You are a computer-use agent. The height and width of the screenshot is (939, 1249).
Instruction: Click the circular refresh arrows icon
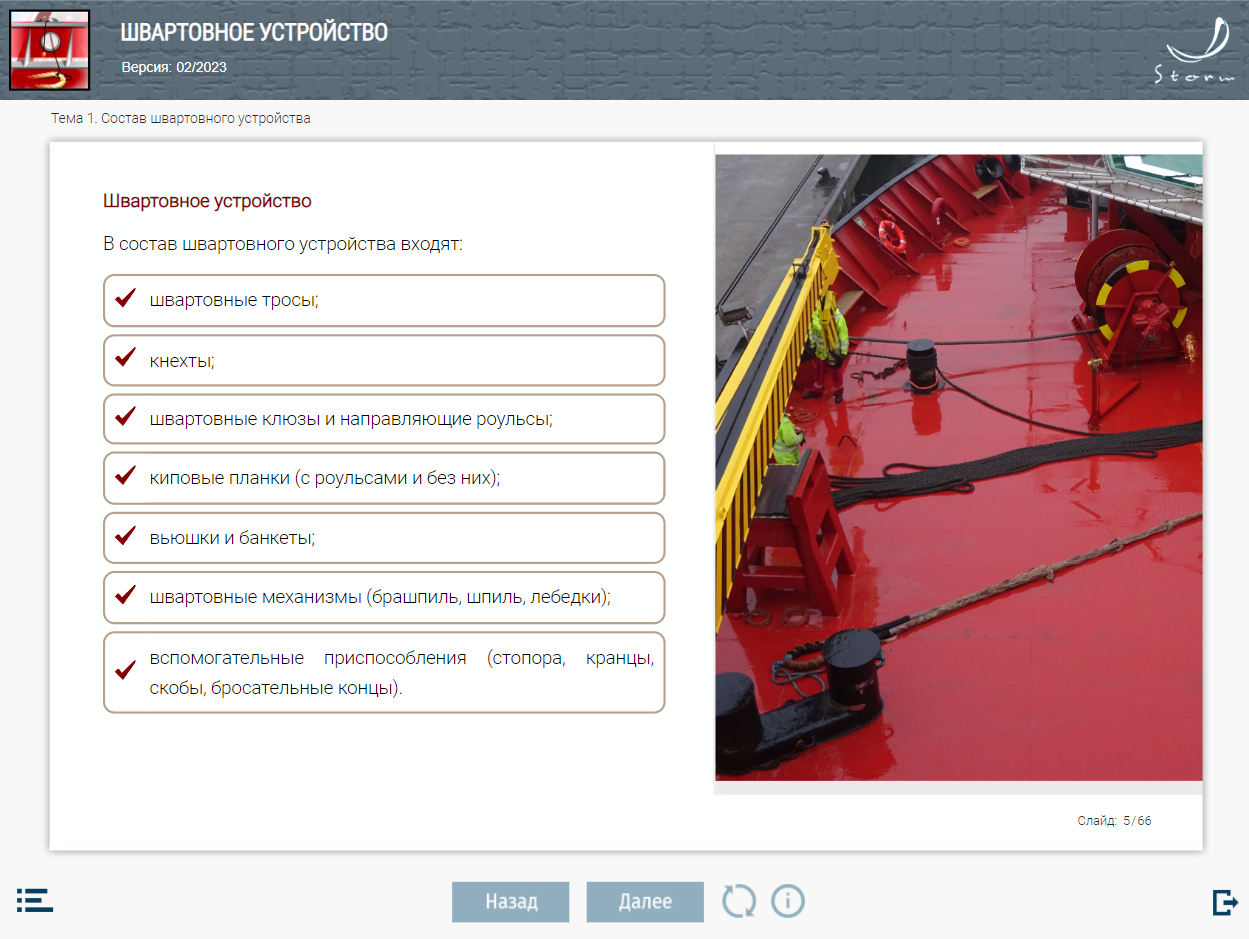(x=739, y=901)
